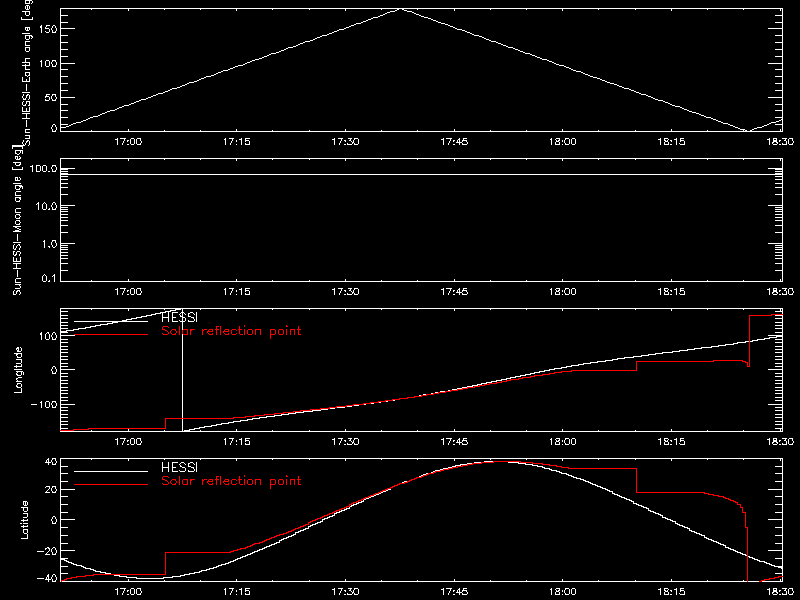Click red legend line sample in Latitude plot
800x600 pixels.
point(111,485)
